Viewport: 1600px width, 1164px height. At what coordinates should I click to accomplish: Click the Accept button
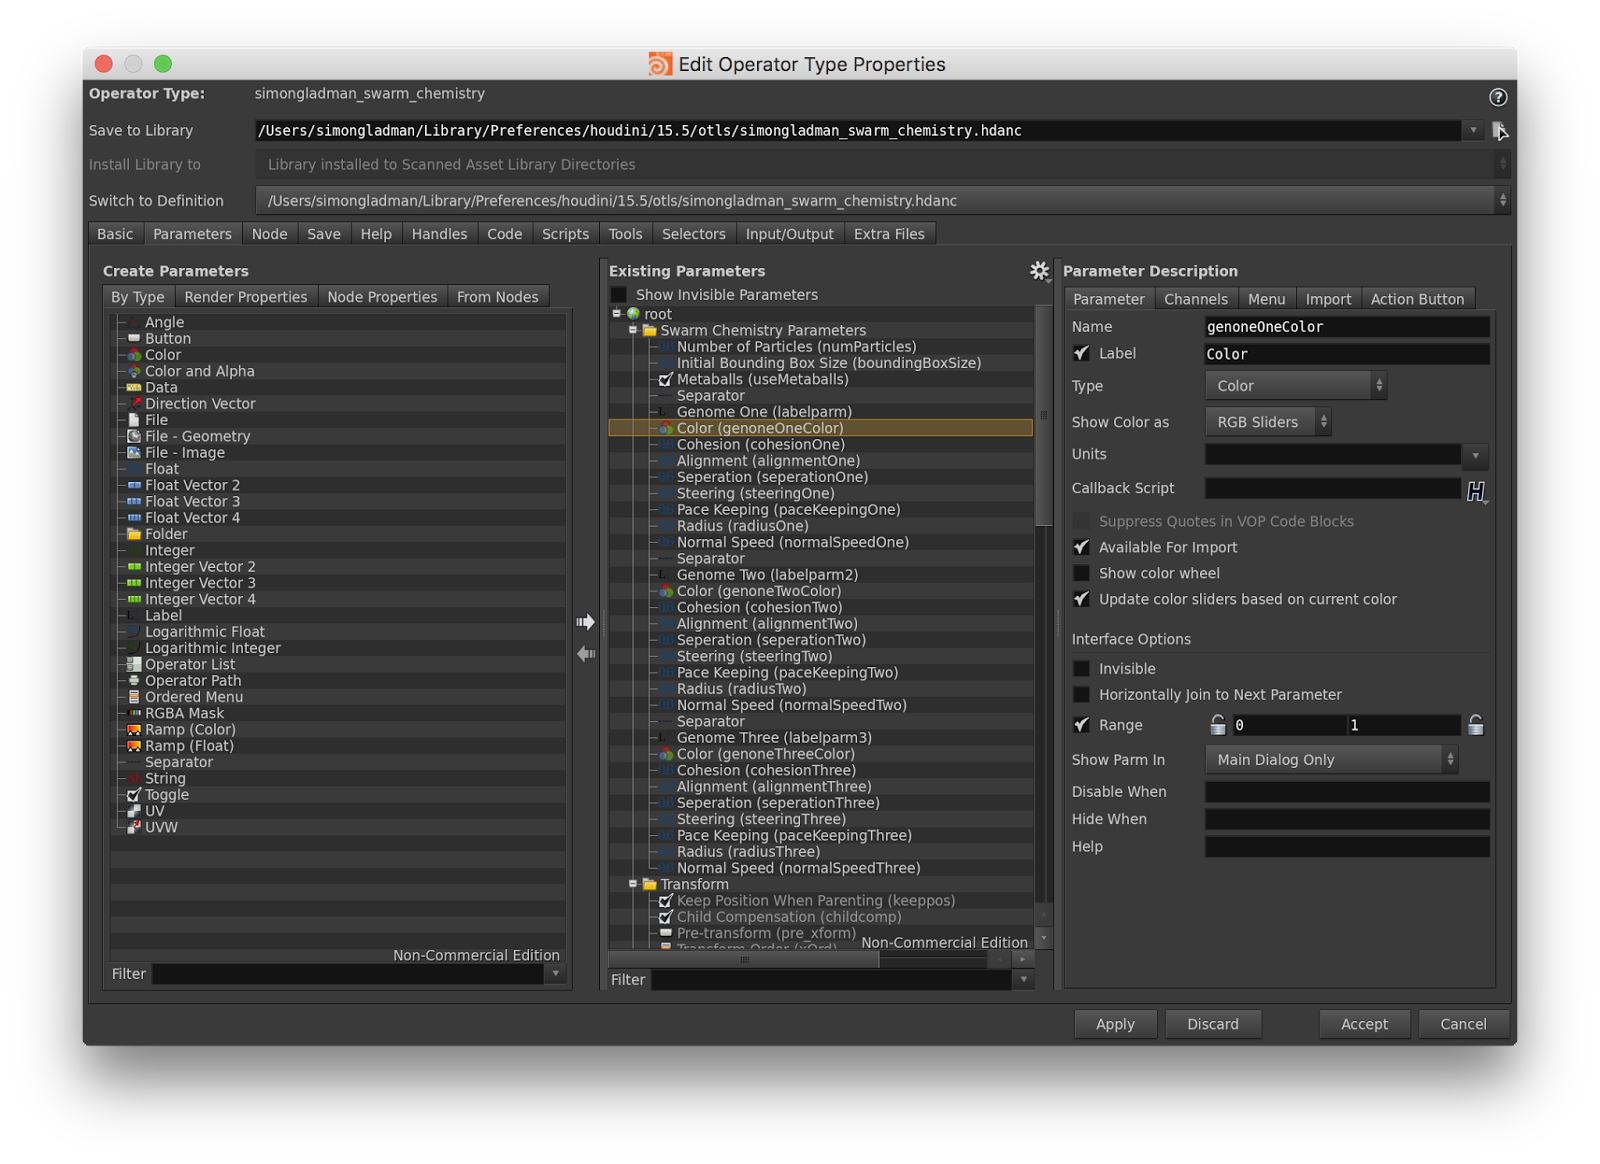(1364, 1024)
